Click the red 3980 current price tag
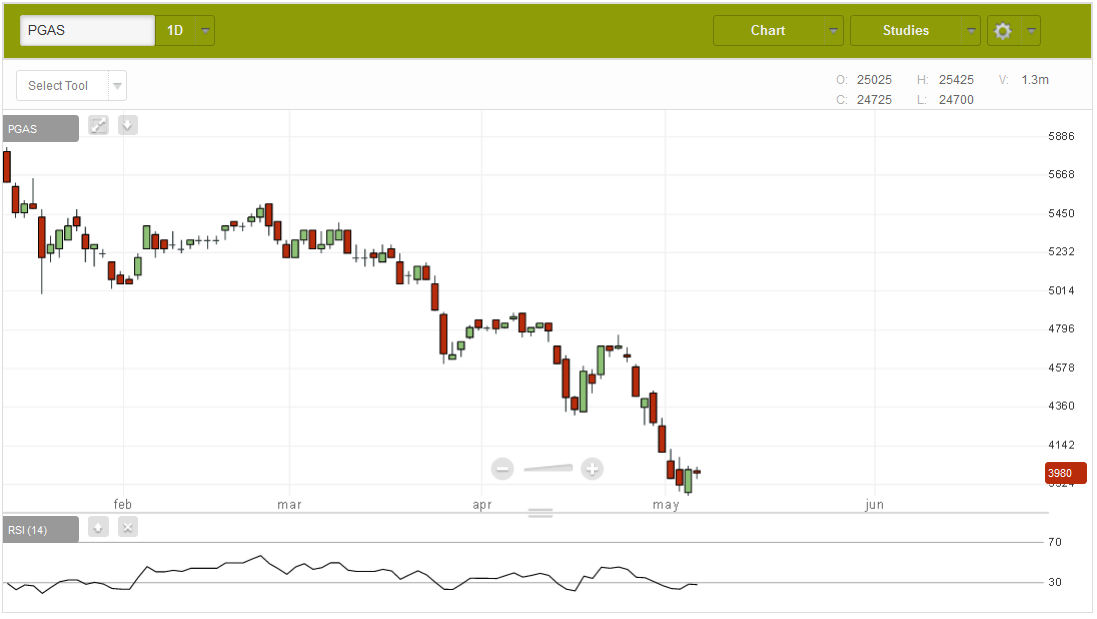This screenshot has width=1097, height=619. tap(1065, 473)
